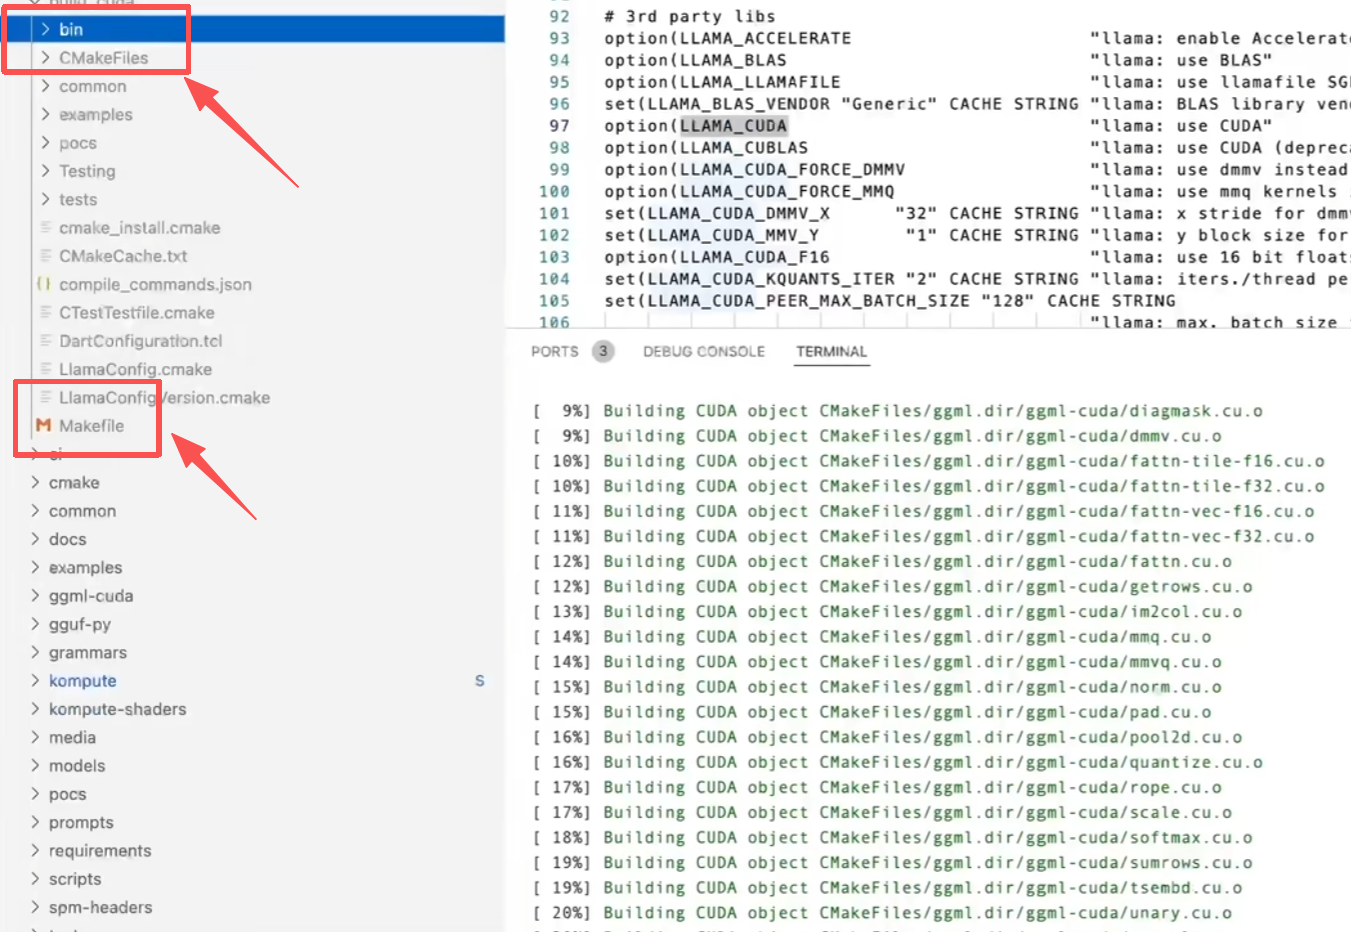The height and width of the screenshot is (932, 1351).
Task: Click the terminal line building softmax.cu.o
Action: (893, 838)
